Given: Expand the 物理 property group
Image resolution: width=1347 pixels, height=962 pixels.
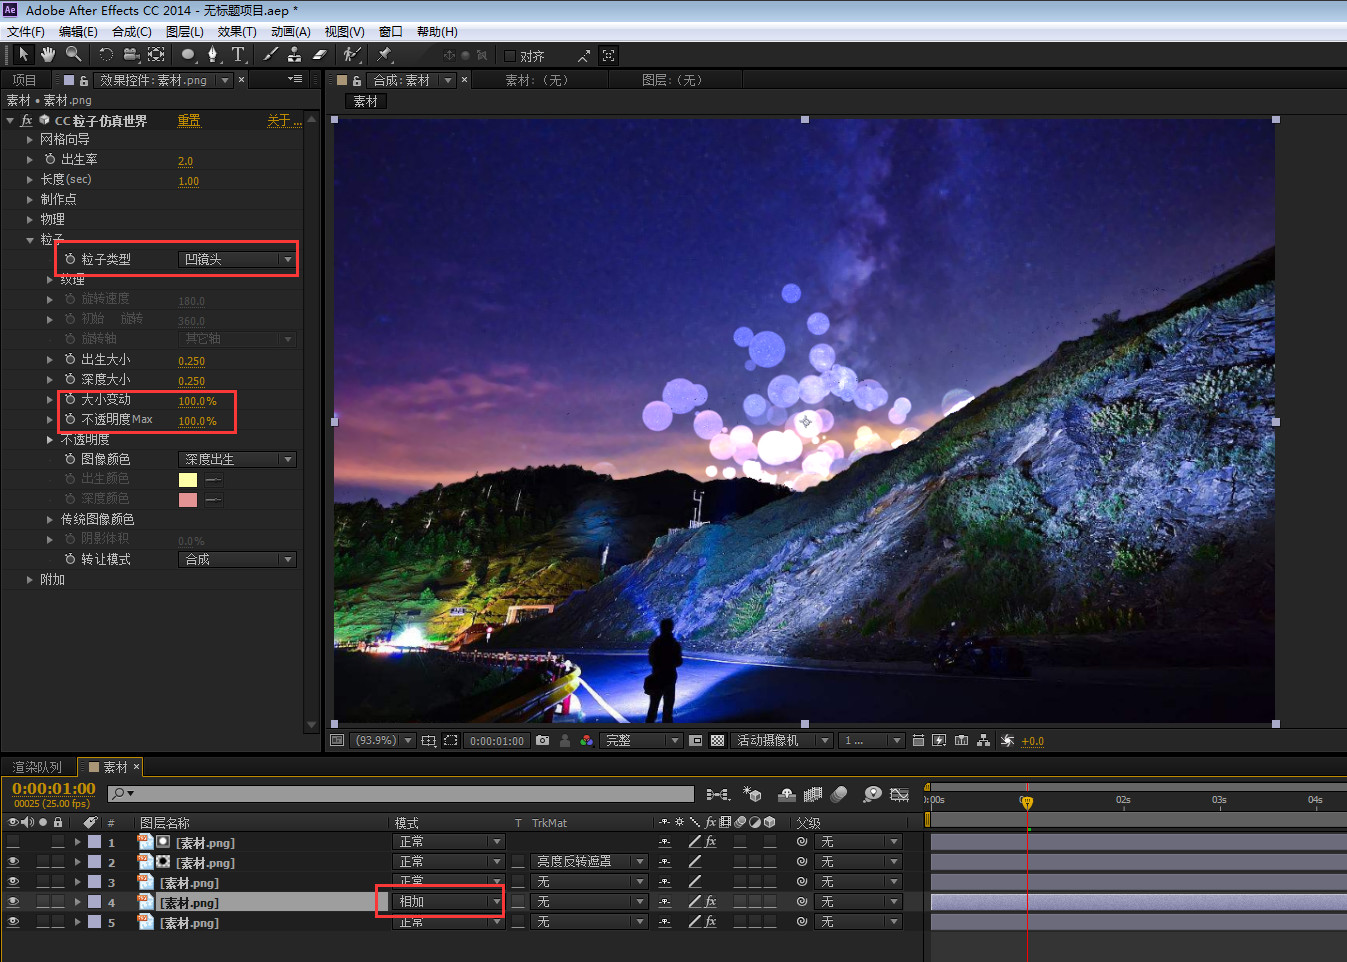Looking at the screenshot, I should tap(30, 219).
